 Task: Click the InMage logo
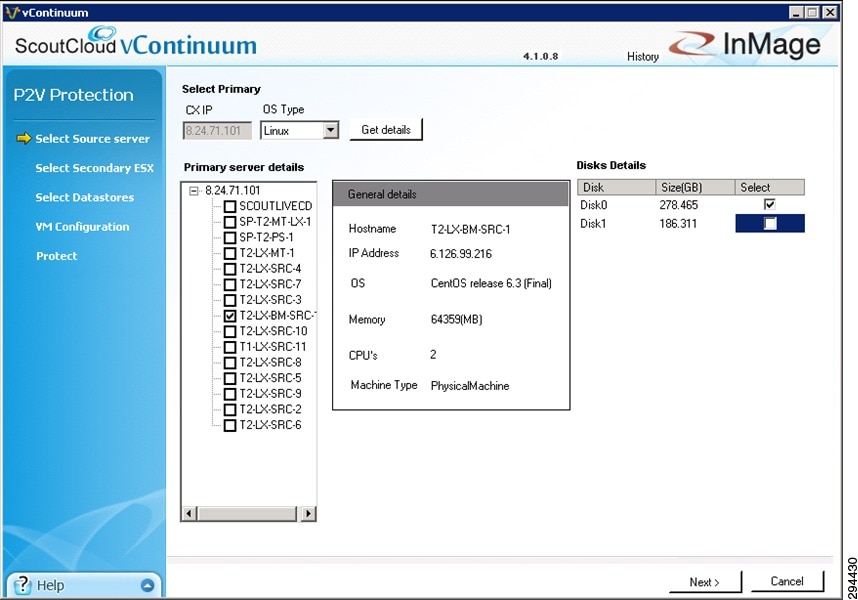[745, 44]
